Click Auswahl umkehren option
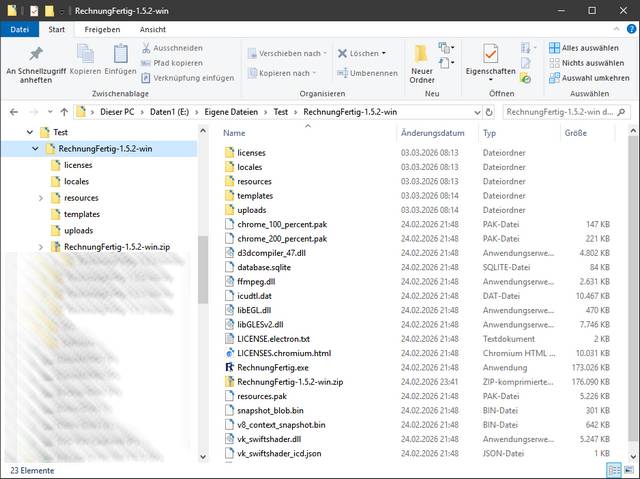Image resolution: width=640 pixels, height=479 pixels. point(590,75)
